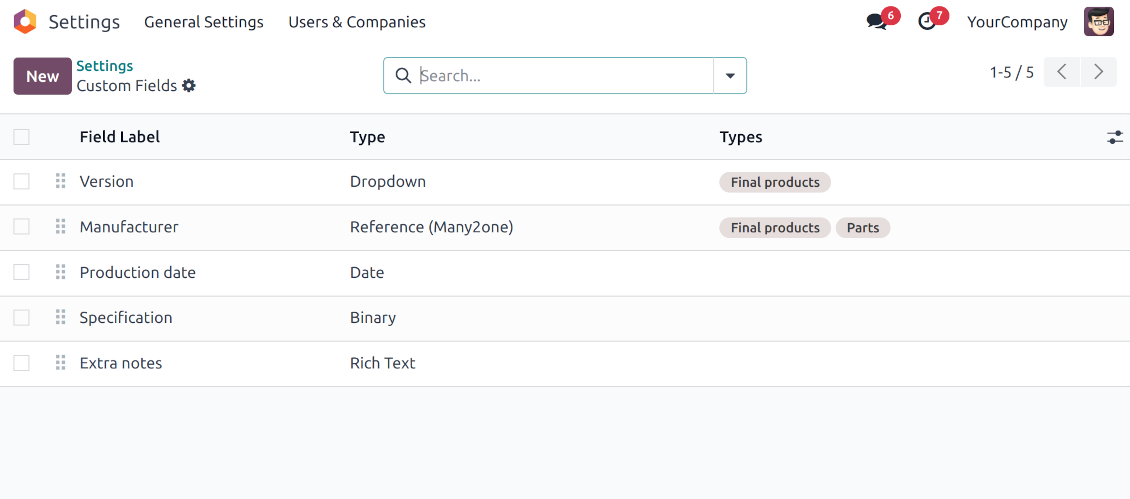Expand the search filter dropdown arrow

[730, 76]
